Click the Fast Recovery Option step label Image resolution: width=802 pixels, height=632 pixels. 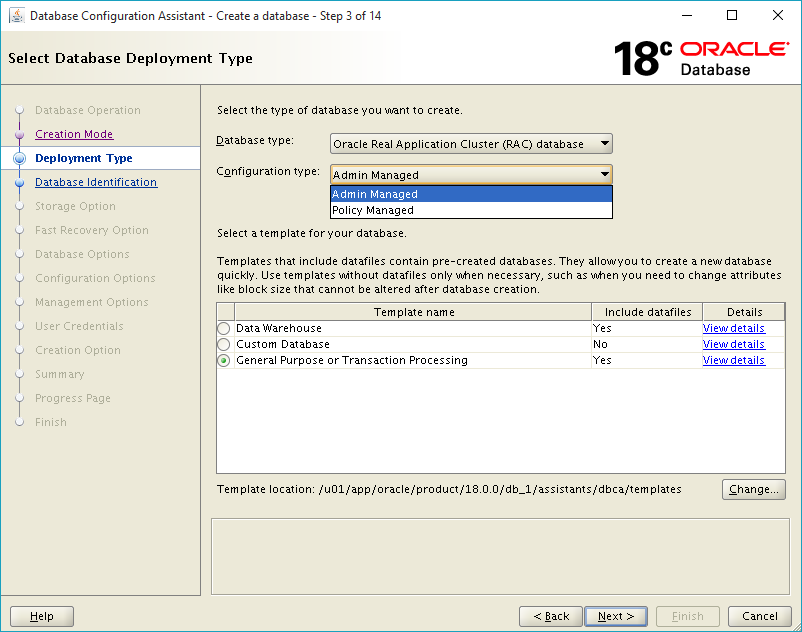click(x=92, y=230)
